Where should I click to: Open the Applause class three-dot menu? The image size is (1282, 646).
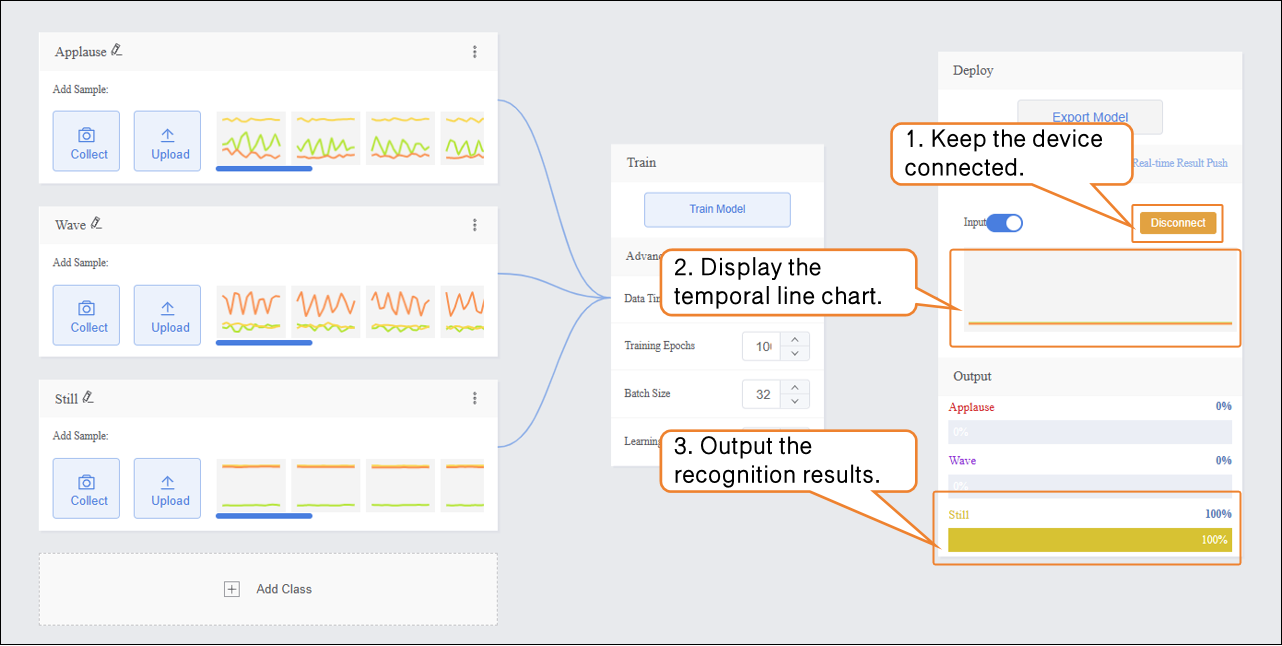(474, 52)
